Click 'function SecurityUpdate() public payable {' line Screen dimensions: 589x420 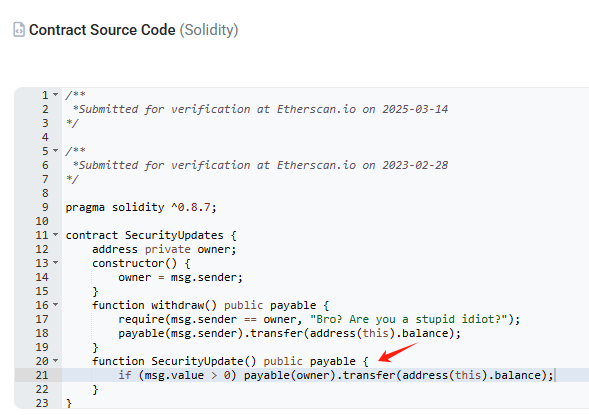tap(230, 361)
